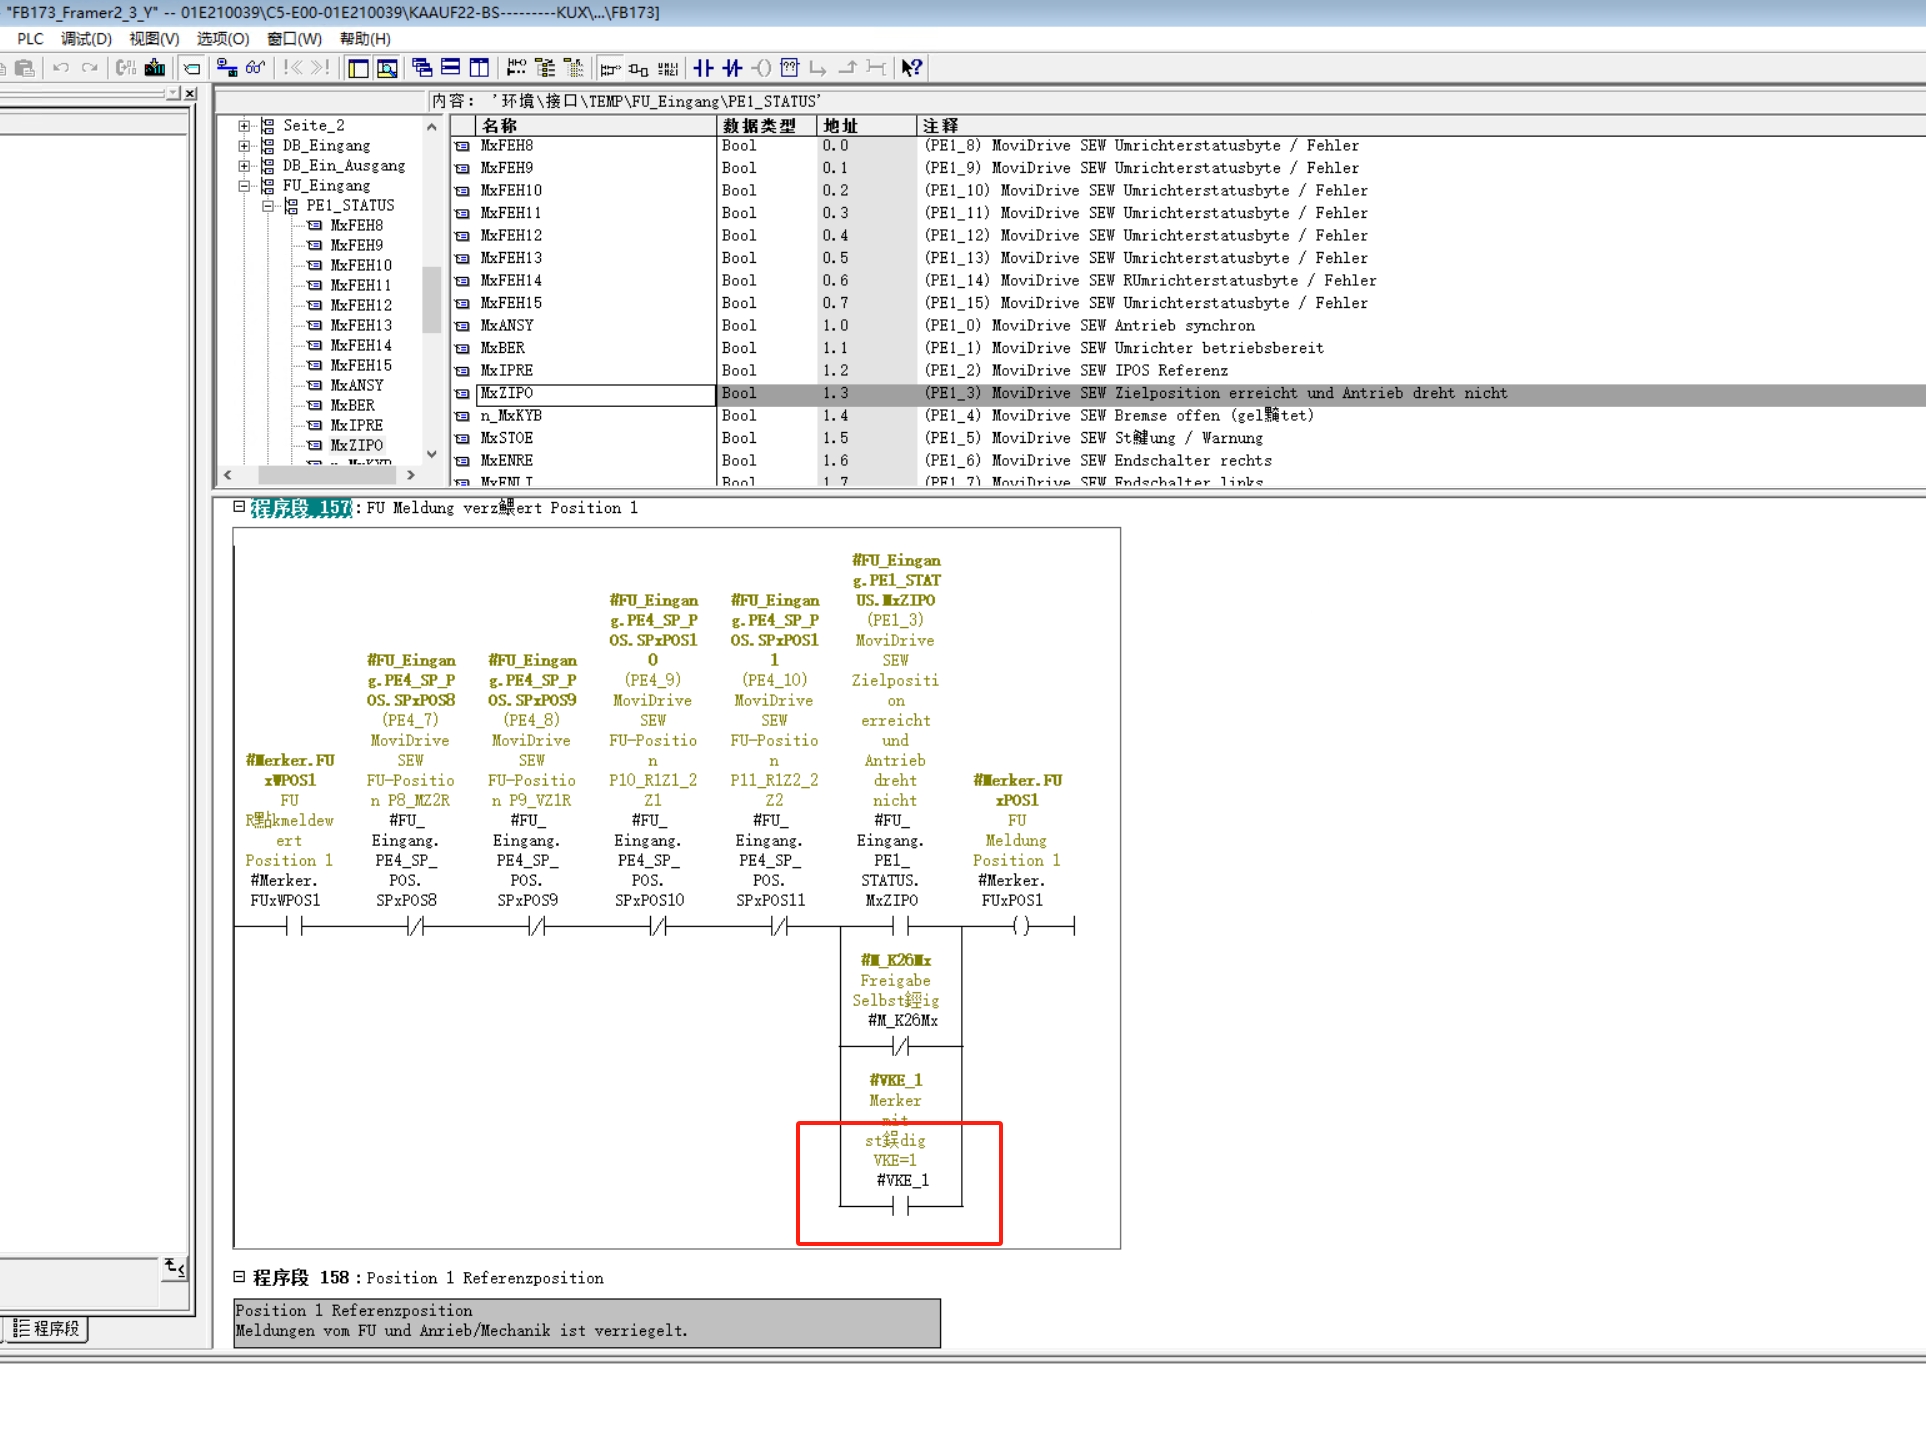Toggle the overview panel view button
Screen dimensions: 1926x1437
pos(358,68)
